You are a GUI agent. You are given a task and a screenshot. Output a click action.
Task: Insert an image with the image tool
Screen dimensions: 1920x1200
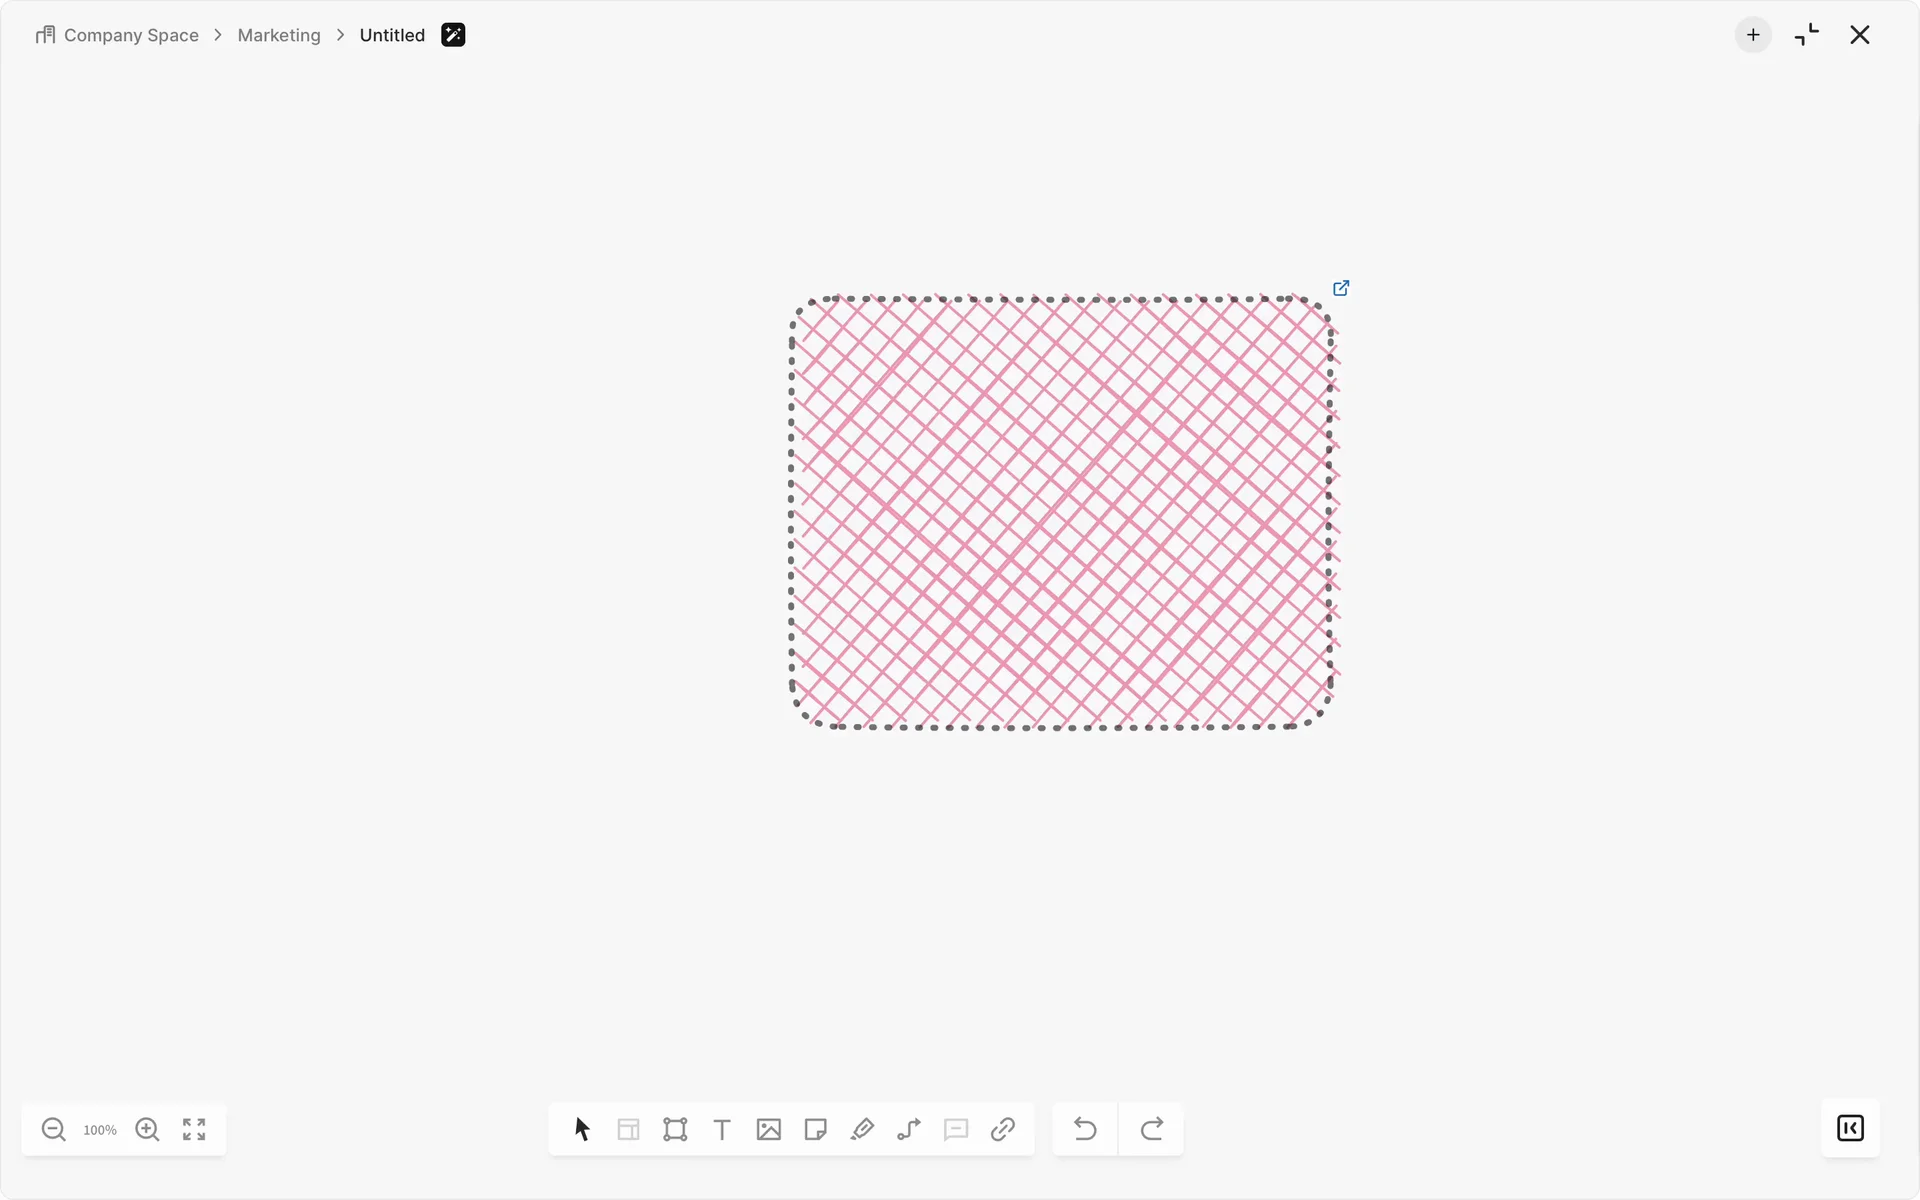[x=769, y=1129]
